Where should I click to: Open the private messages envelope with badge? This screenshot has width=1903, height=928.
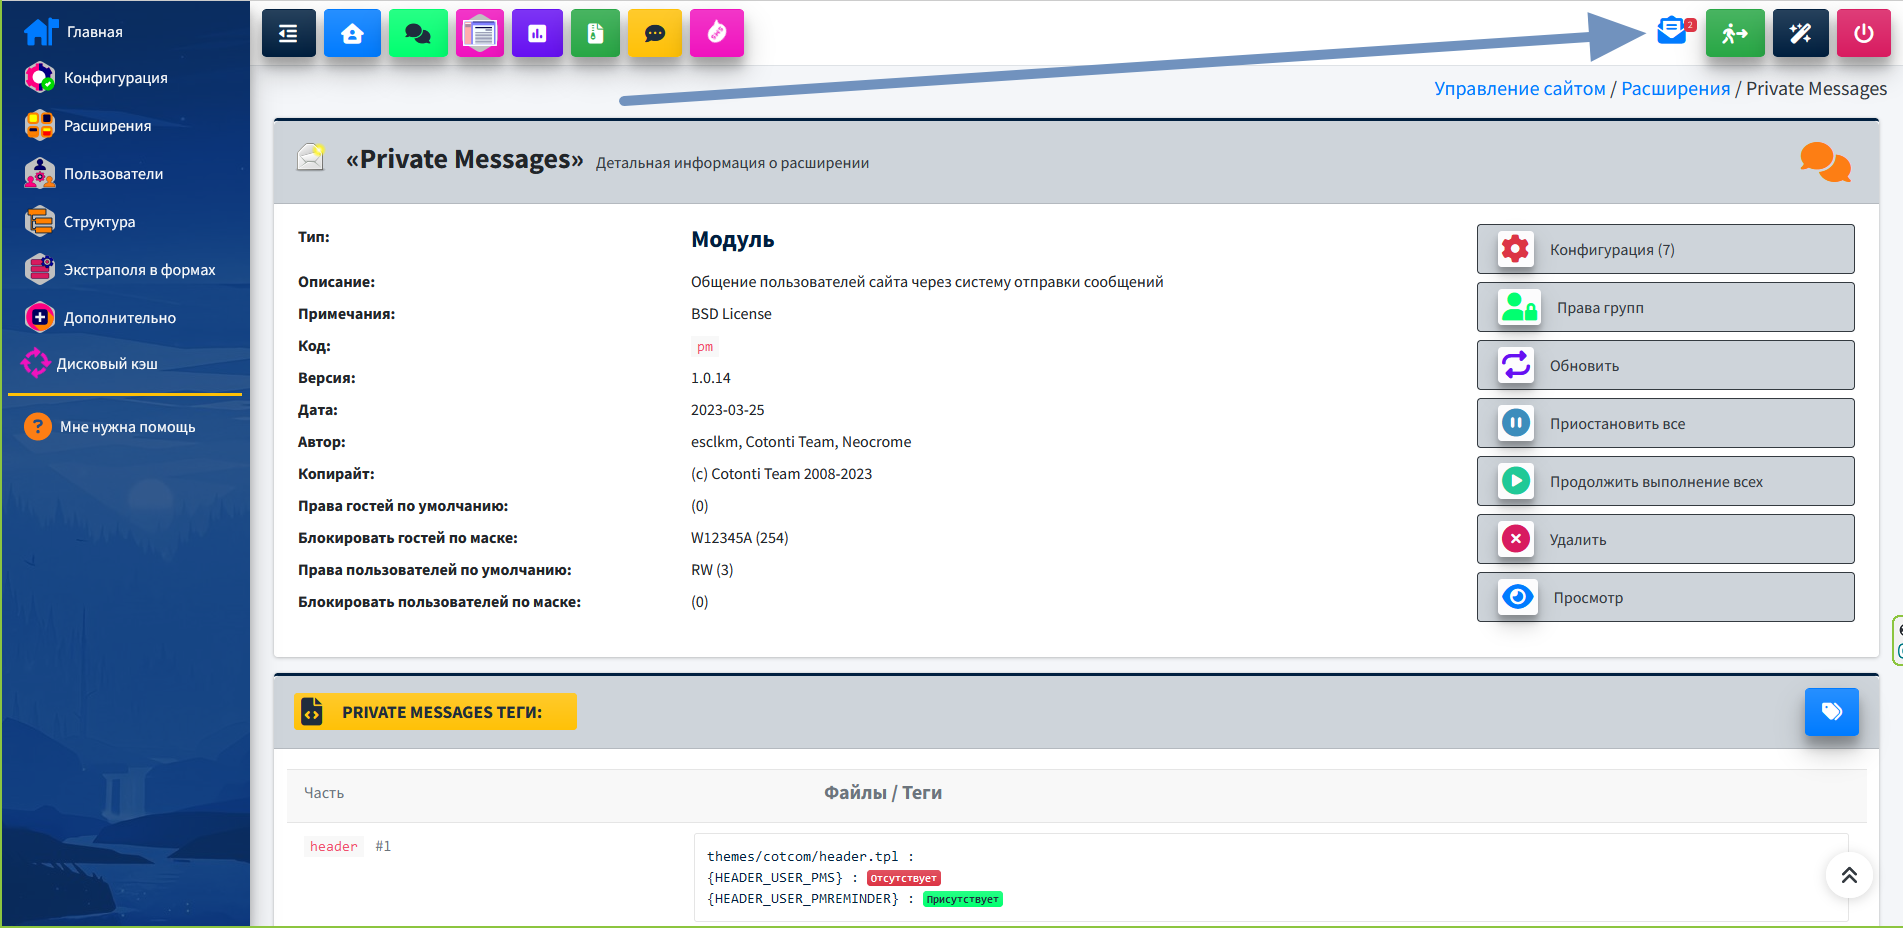click(1672, 31)
